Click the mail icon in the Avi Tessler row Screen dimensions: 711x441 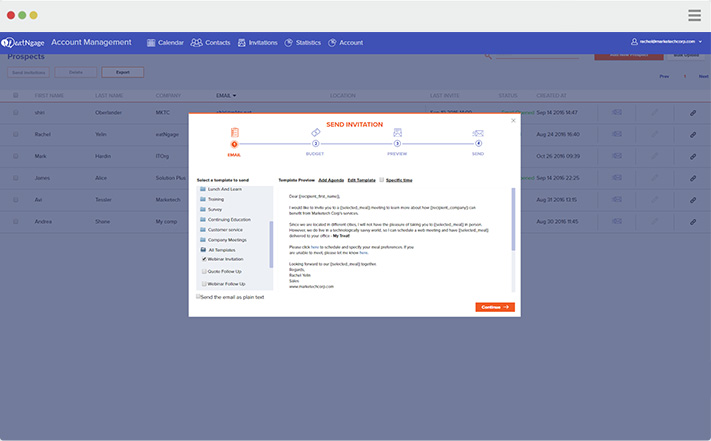[617, 199]
